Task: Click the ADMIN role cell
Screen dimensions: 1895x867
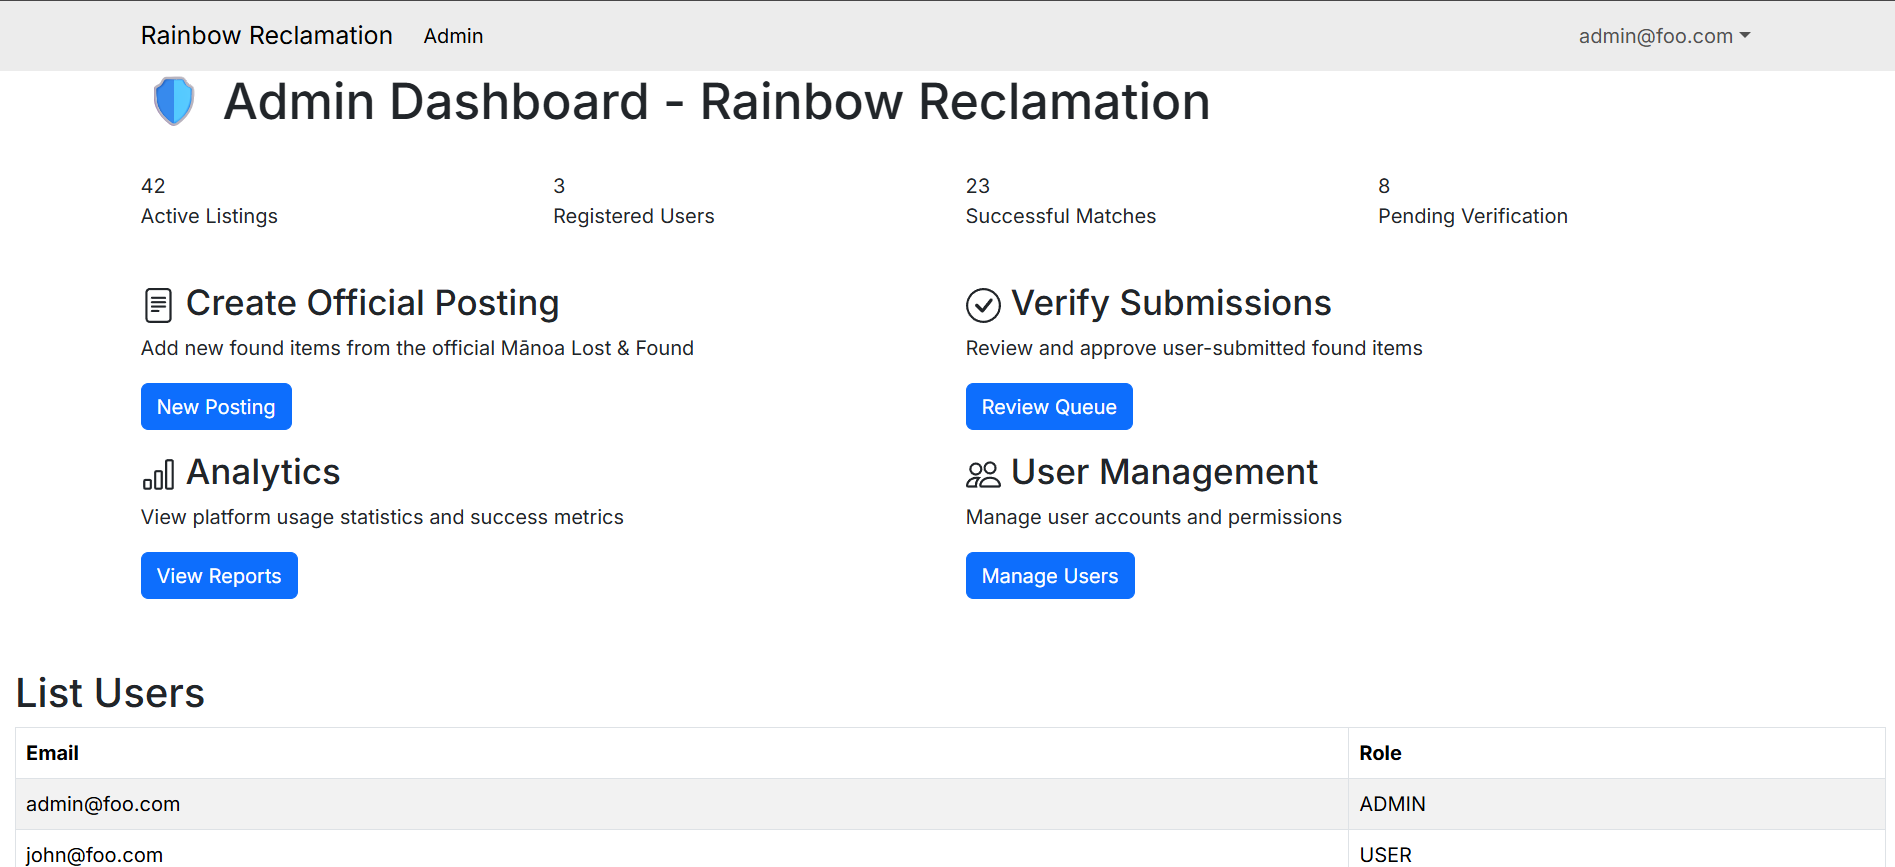Action: click(1392, 804)
